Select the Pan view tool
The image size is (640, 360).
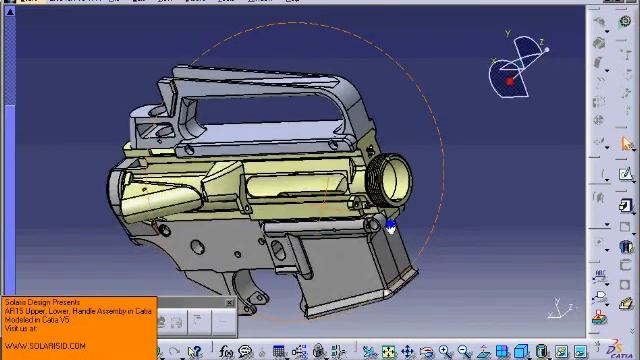(407, 351)
